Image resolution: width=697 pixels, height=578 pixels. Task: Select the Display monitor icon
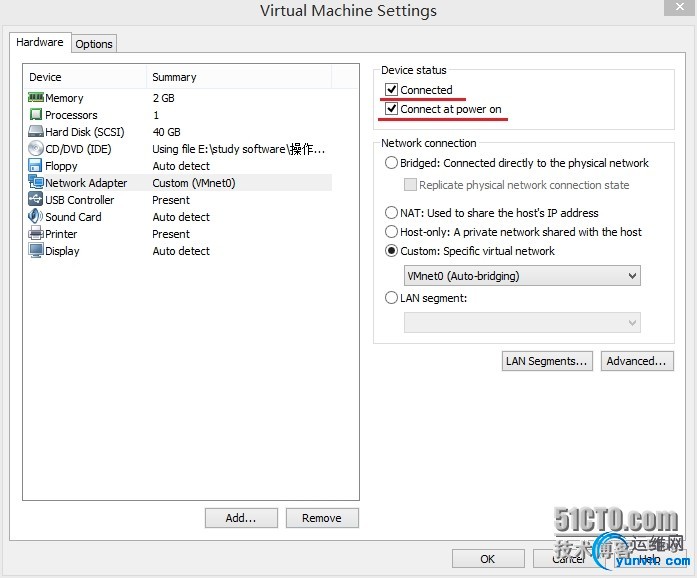(x=36, y=250)
